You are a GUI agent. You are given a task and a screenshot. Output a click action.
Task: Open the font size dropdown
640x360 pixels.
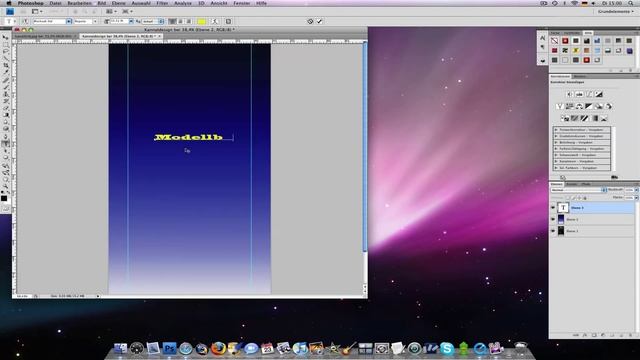131,21
